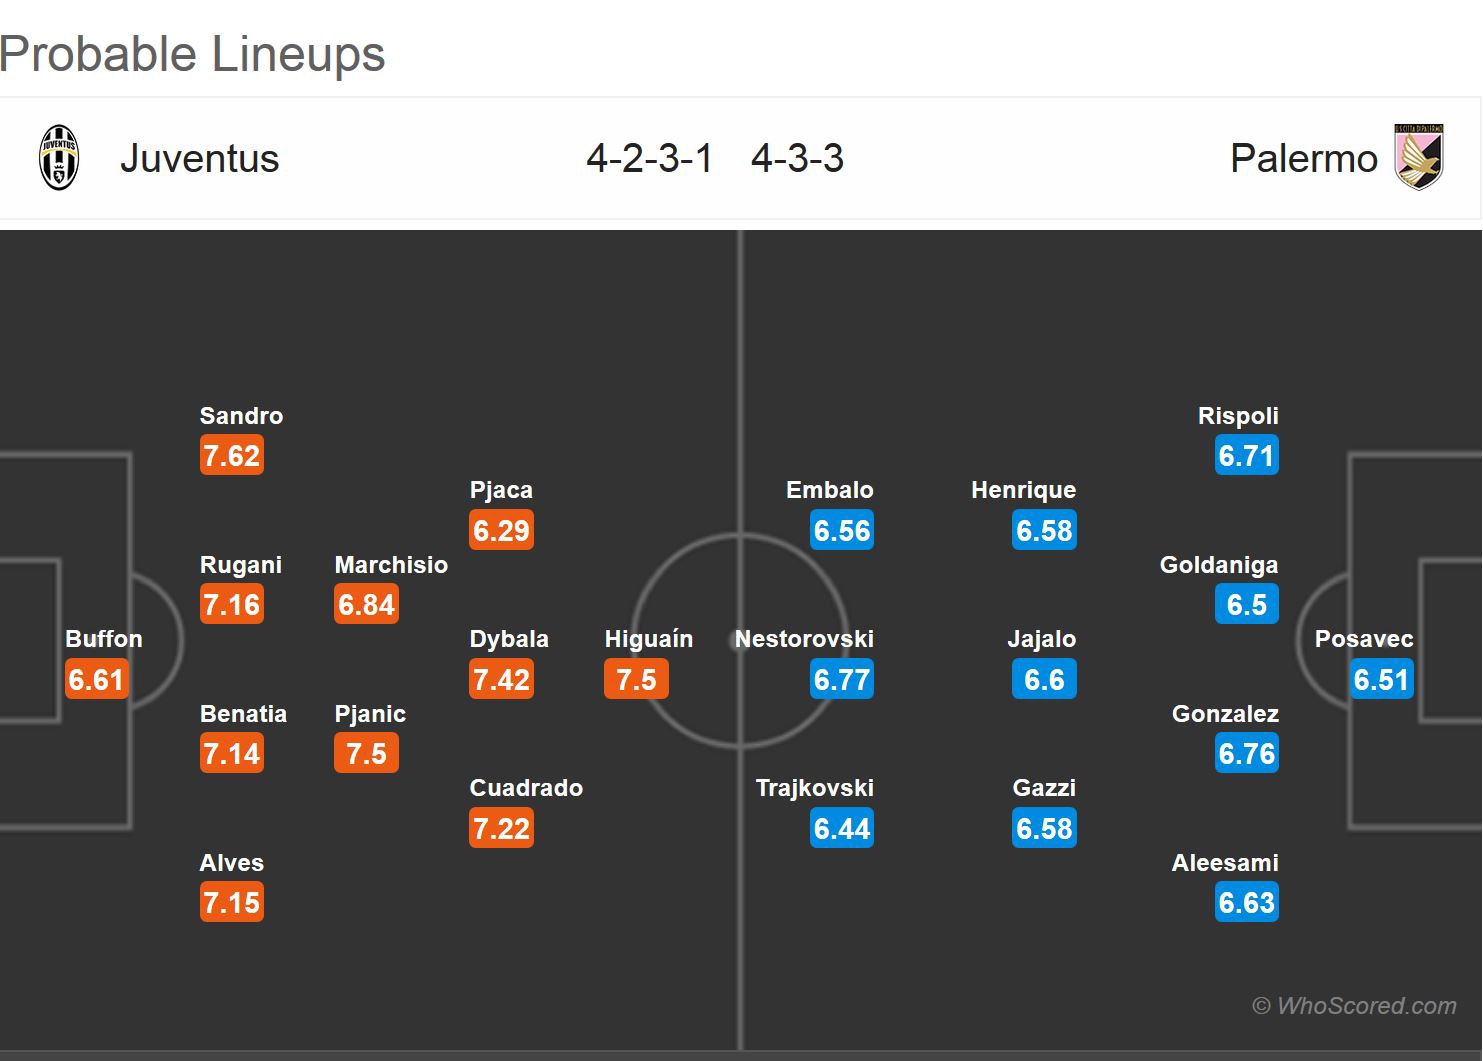This screenshot has width=1483, height=1061.
Task: Select Jajalo's 6.6 rating badge
Action: 1044,679
